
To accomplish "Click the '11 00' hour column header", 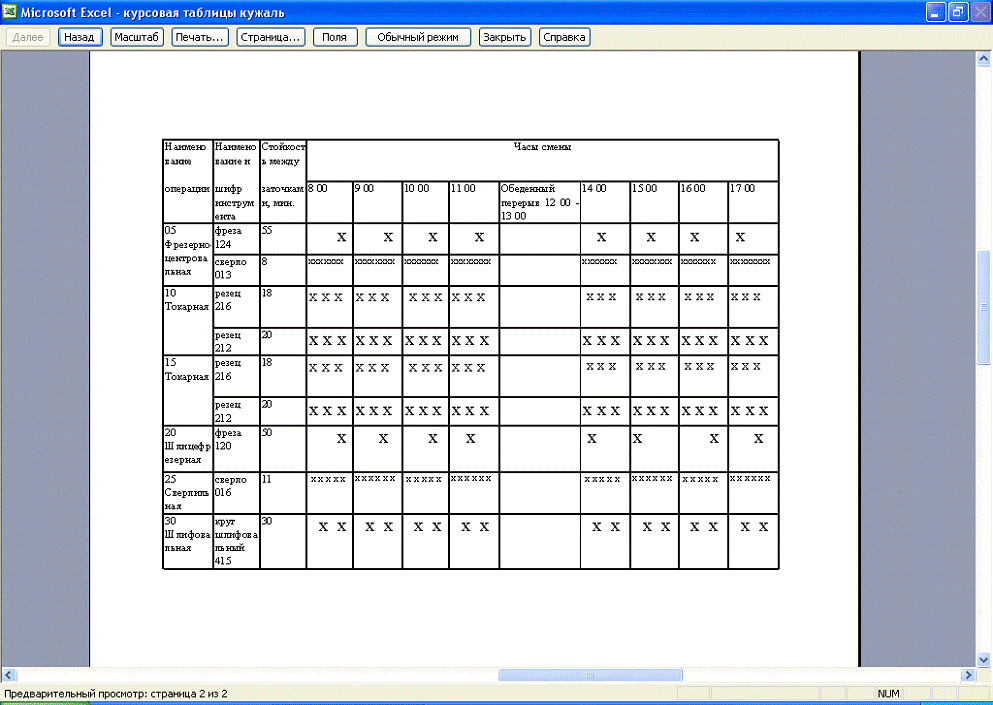I will pos(474,202).
